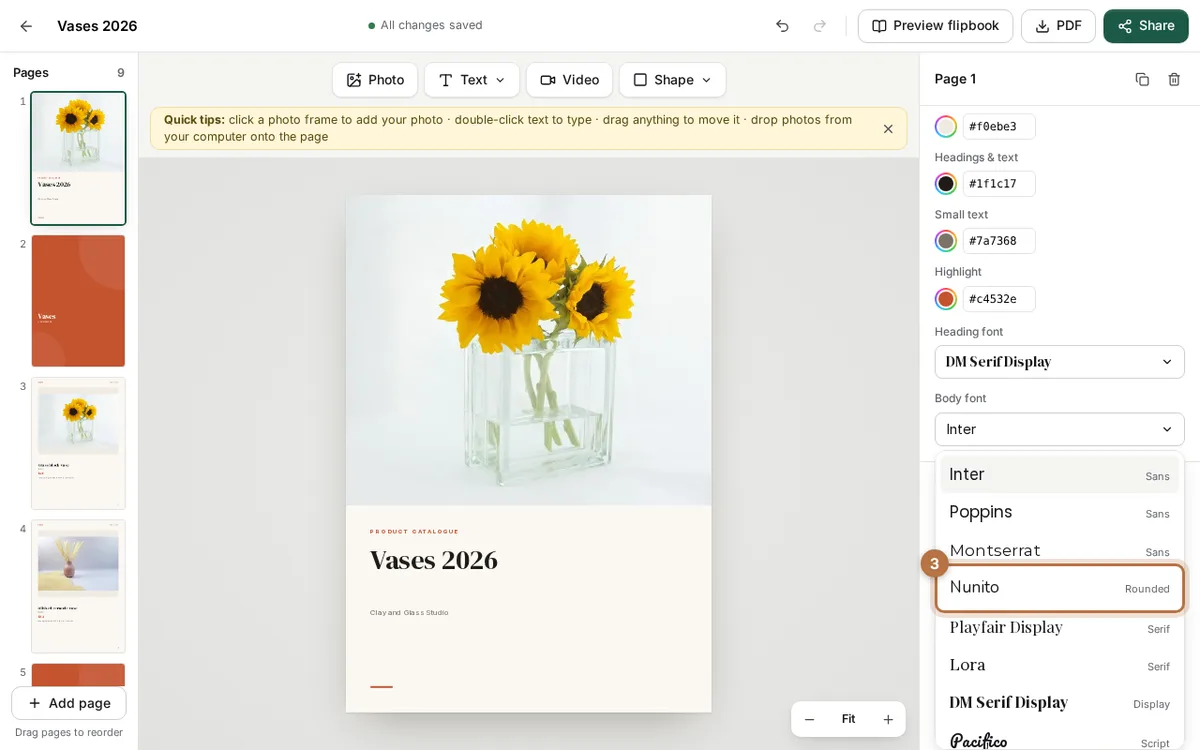Choose Poppins from the body font list
The width and height of the screenshot is (1200, 750).
1059,513
